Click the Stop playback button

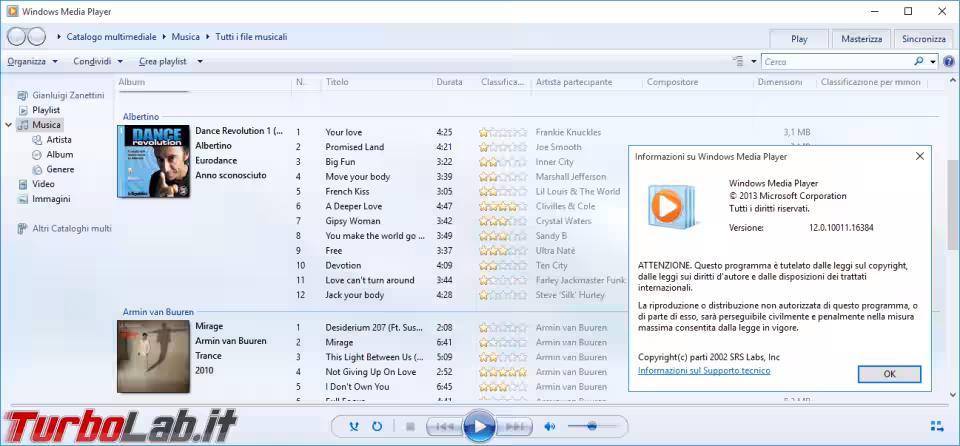point(411,426)
